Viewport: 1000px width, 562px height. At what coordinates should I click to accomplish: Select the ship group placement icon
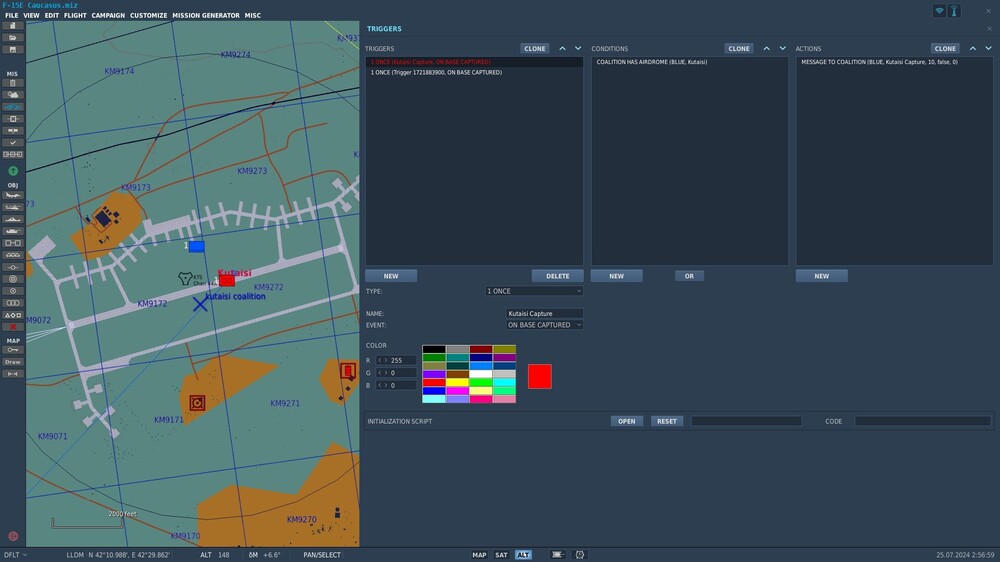[x=13, y=219]
